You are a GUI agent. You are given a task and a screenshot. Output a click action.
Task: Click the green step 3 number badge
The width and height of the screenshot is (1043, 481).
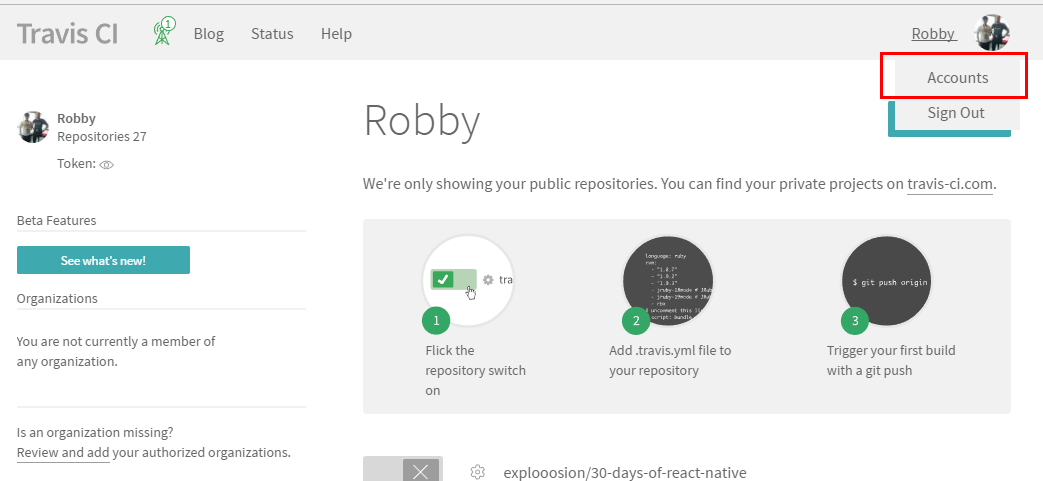[x=855, y=321]
